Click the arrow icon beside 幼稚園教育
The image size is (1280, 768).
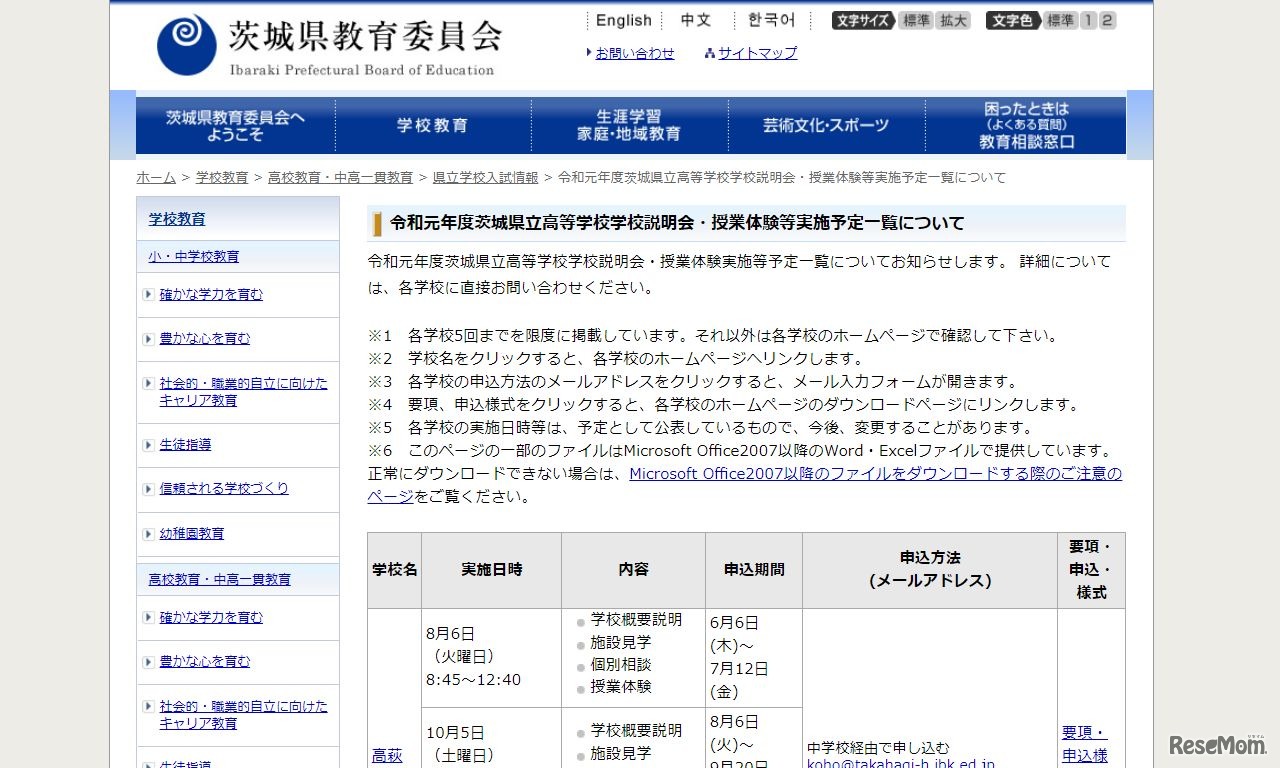tap(148, 534)
